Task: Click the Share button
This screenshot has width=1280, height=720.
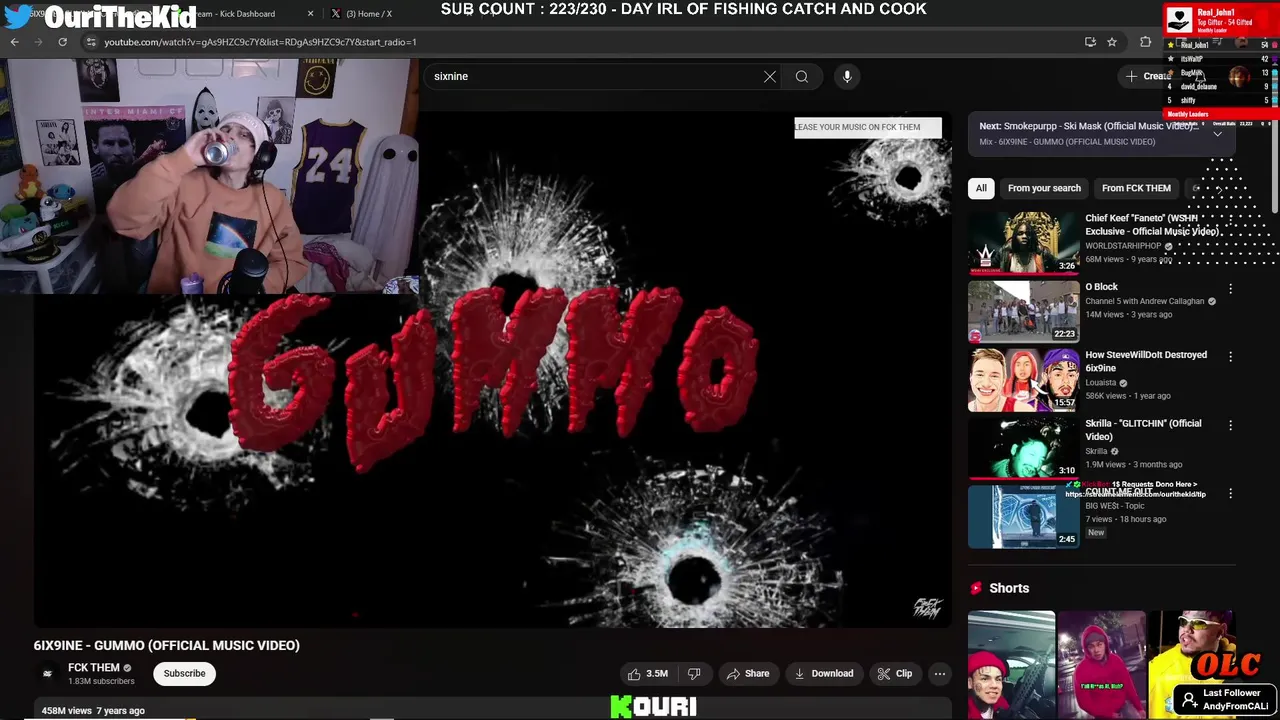Action: 748,674
